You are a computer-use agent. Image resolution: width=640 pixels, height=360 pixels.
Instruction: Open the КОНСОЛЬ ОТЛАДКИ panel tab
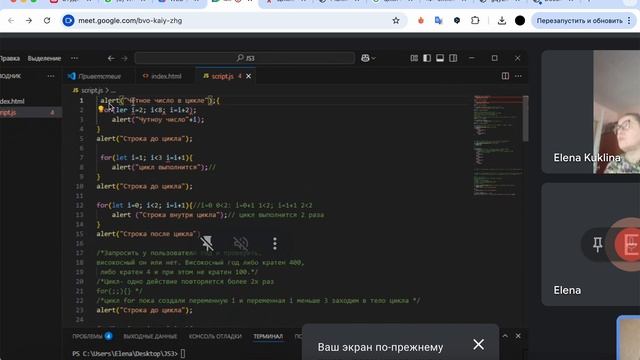[215, 336]
